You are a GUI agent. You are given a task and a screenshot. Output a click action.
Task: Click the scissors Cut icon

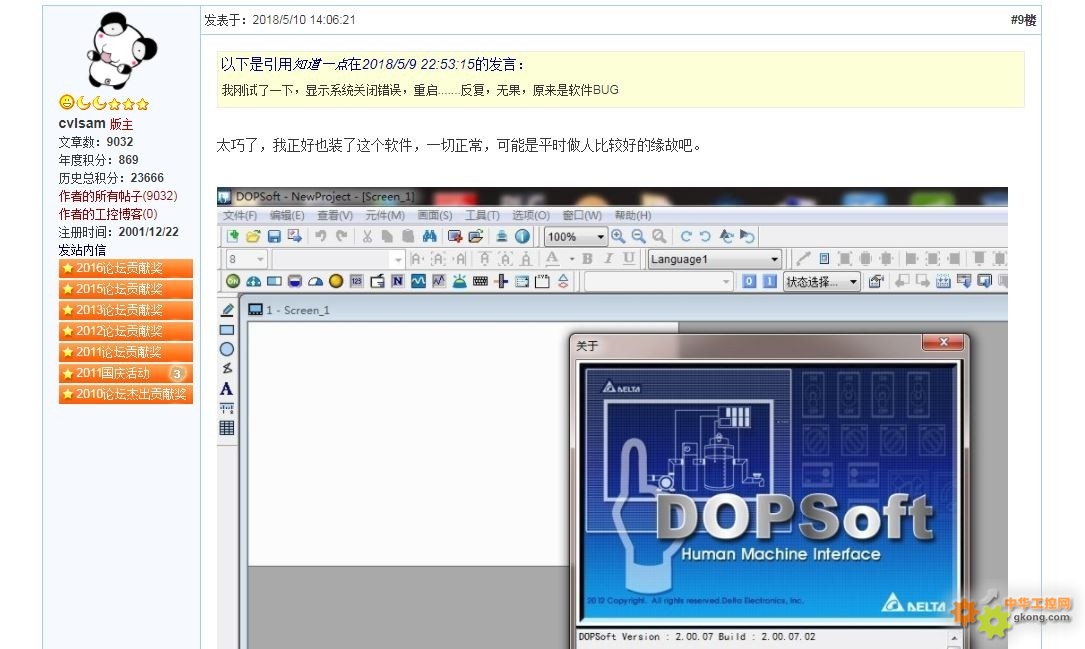coord(367,237)
